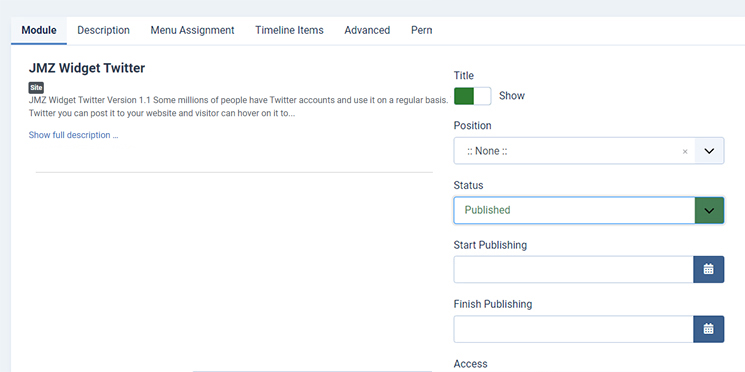Click the Start Publishing label
The image size is (745, 372).
(490, 245)
